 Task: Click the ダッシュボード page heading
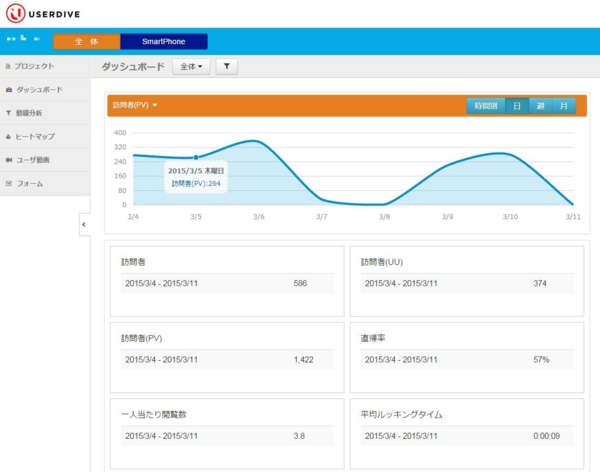pyautogui.click(x=133, y=67)
